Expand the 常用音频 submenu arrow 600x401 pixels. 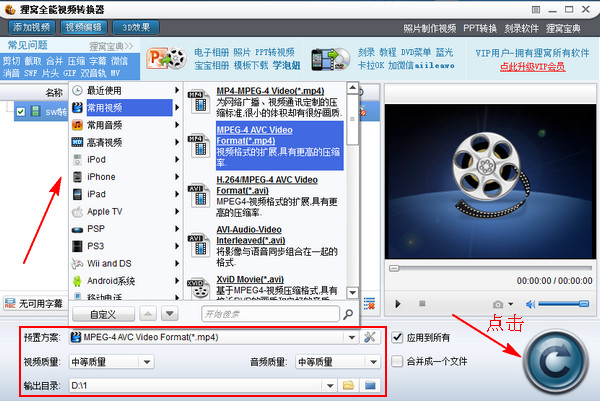pos(177,125)
